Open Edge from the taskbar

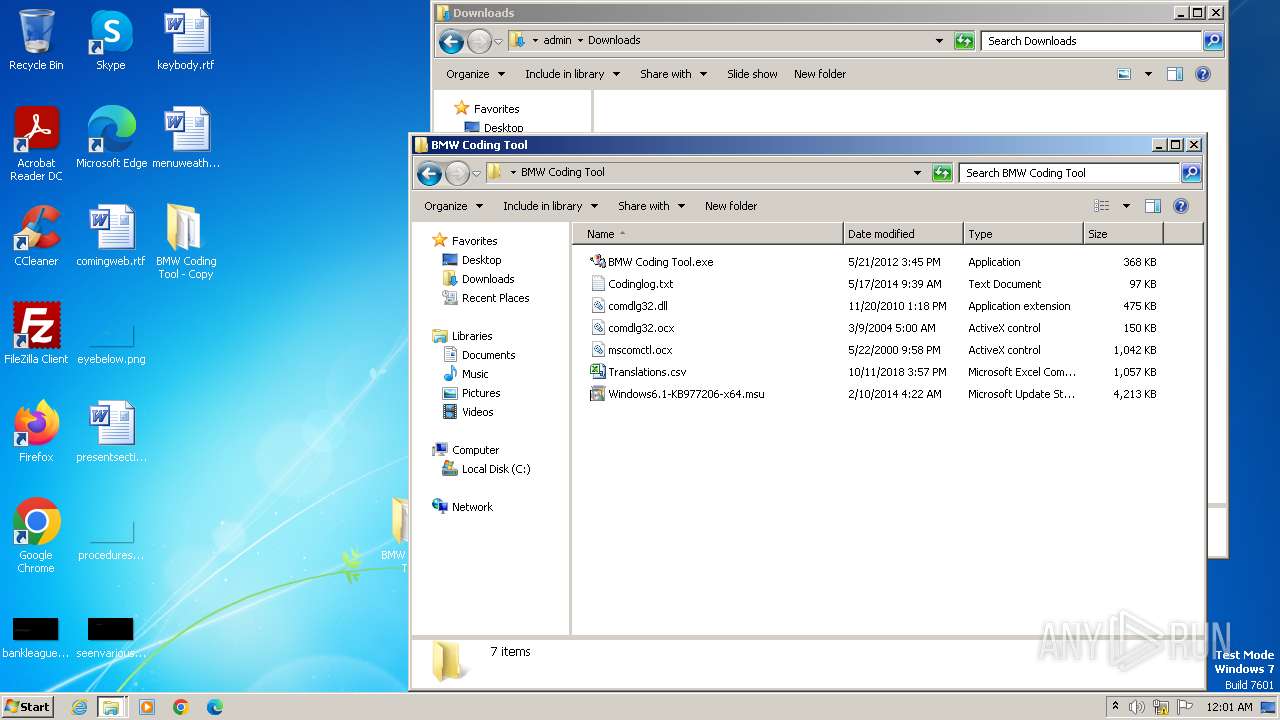[214, 707]
